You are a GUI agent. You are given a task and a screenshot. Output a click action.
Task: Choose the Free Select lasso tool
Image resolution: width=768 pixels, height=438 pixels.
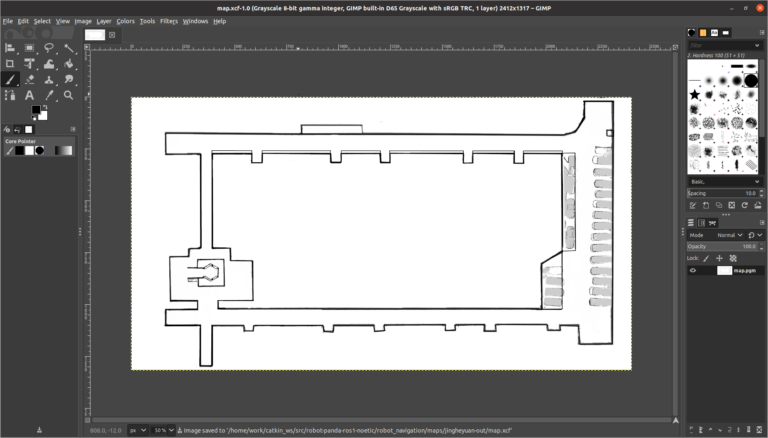coord(49,48)
